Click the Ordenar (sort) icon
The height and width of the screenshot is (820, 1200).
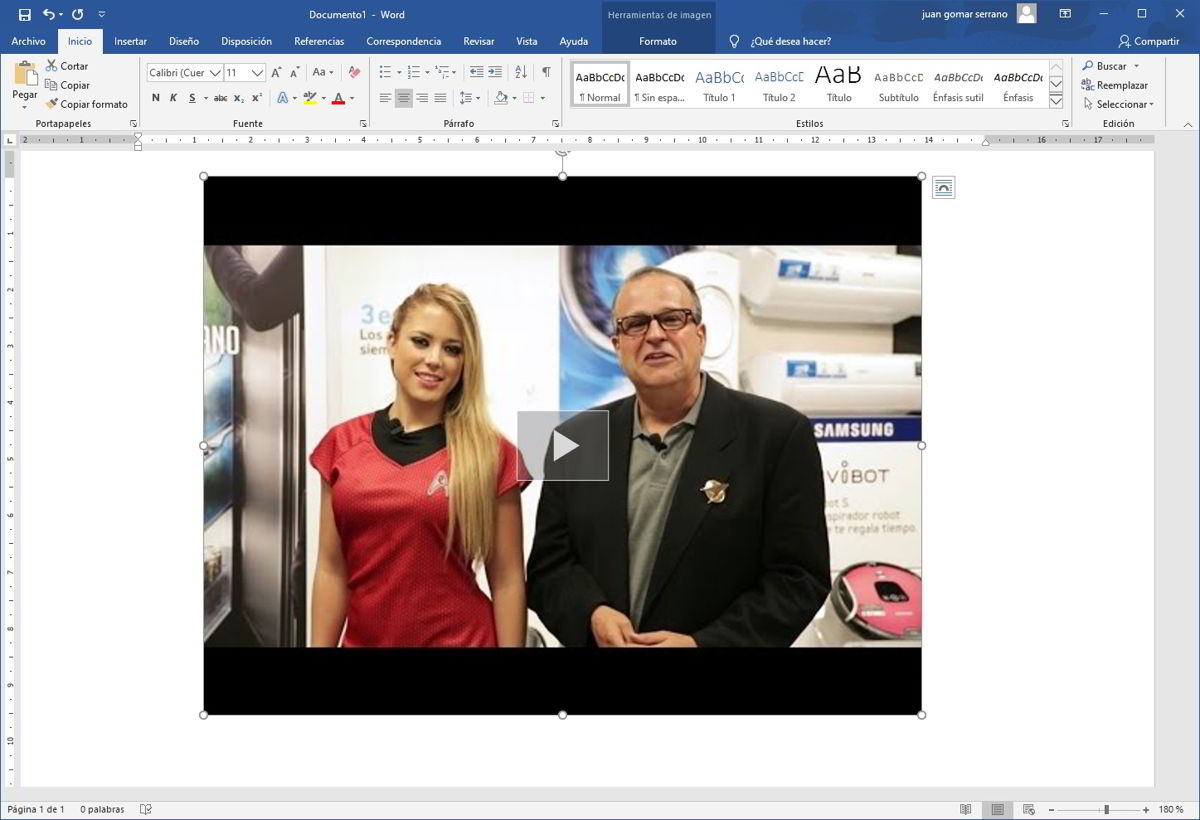[x=521, y=73]
